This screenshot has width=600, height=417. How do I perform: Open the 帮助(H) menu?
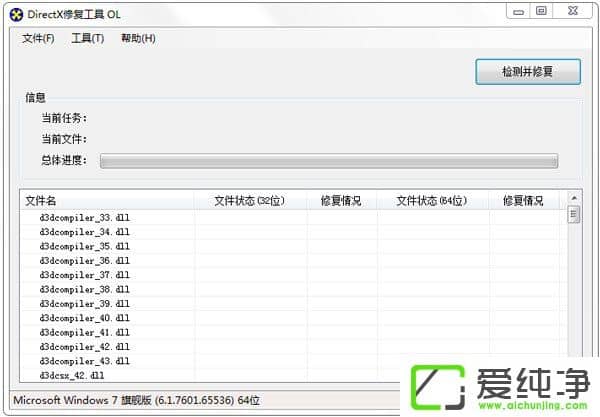click(x=138, y=38)
